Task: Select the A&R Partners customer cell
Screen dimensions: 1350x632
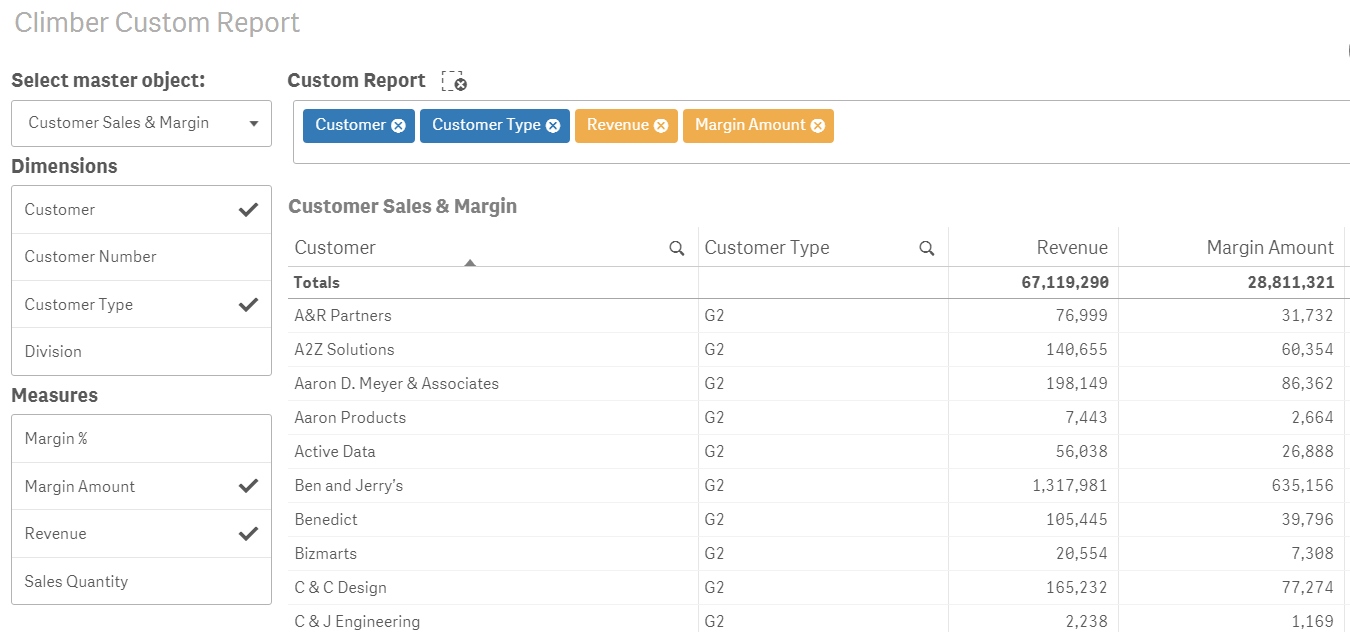Action: coord(493,316)
